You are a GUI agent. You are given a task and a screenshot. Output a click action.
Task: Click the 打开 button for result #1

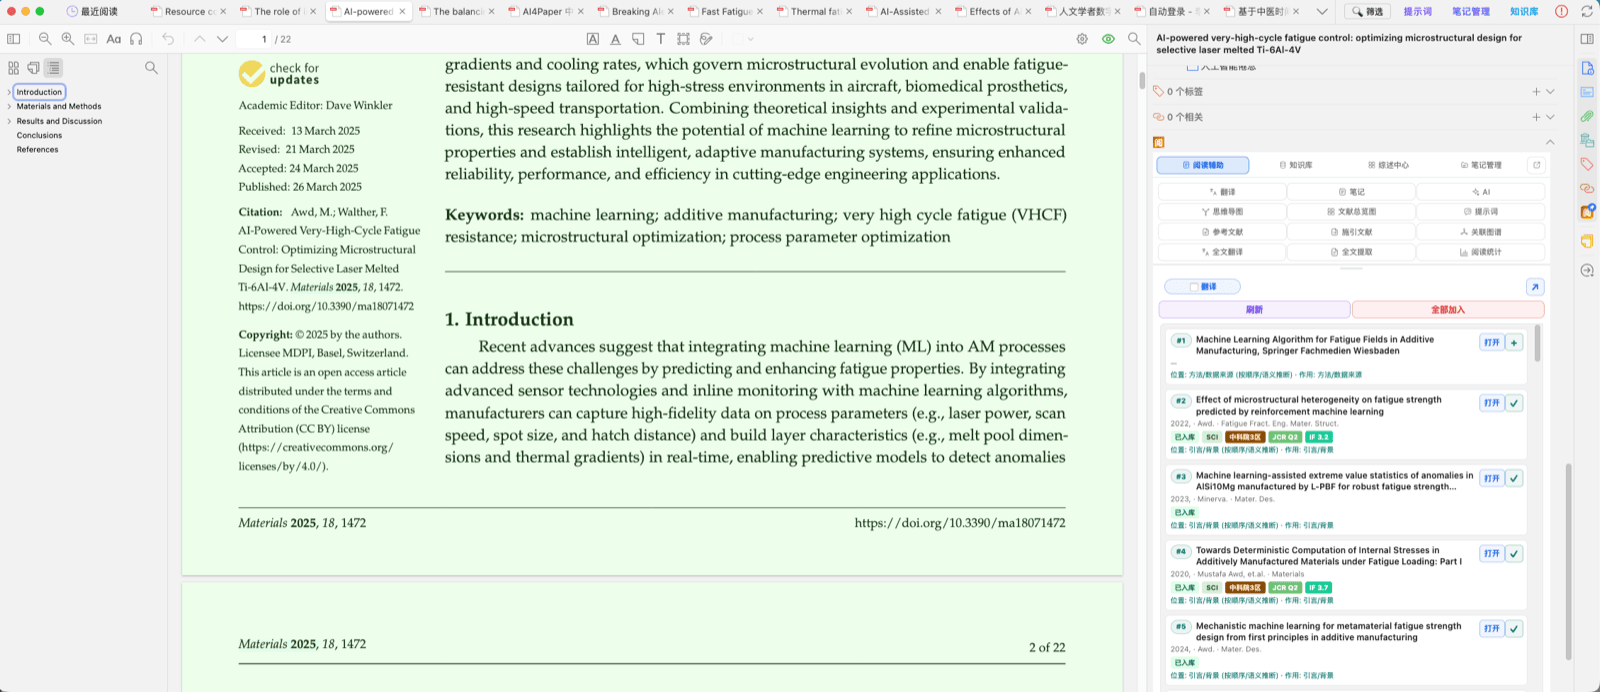click(1491, 342)
